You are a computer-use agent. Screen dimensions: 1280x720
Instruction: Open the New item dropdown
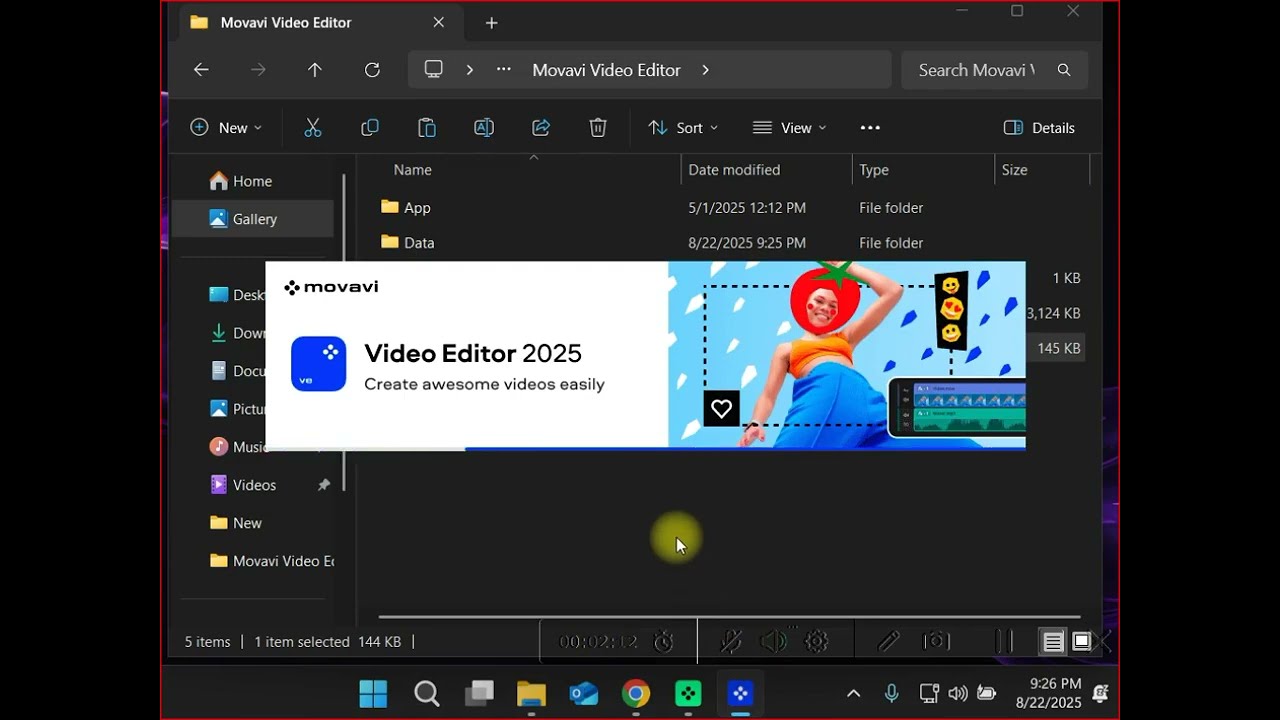pyautogui.click(x=226, y=127)
